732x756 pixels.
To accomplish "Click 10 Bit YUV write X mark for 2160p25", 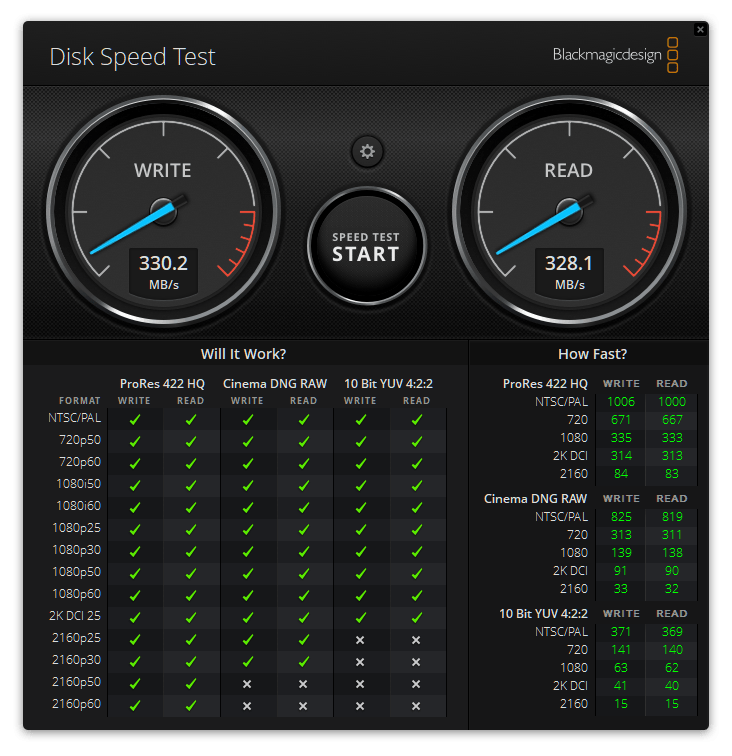I will click(360, 640).
